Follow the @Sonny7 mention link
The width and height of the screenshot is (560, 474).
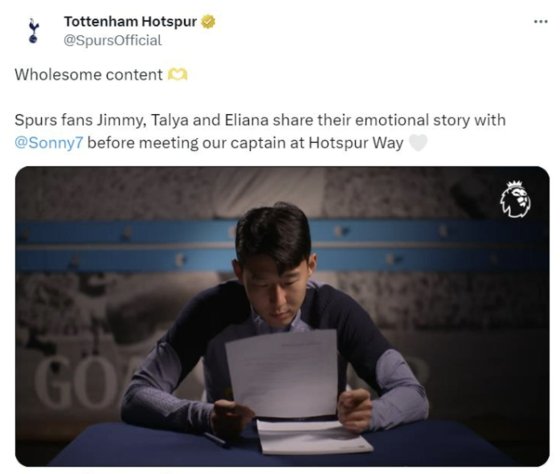point(49,143)
